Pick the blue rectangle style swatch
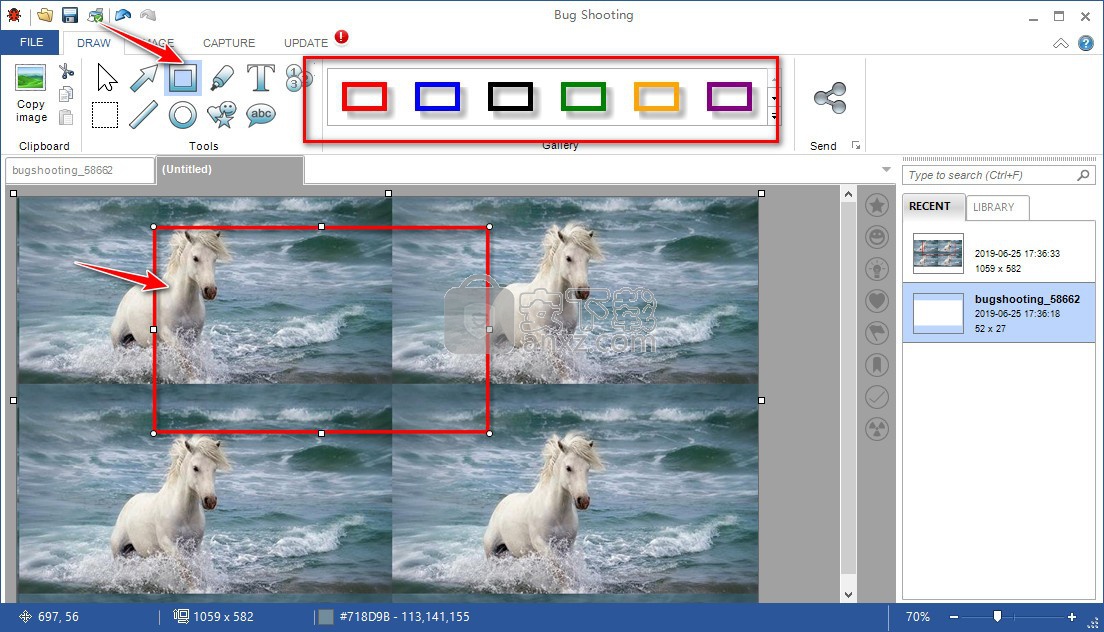Screen dimensions: 1104x632 [x=437, y=96]
